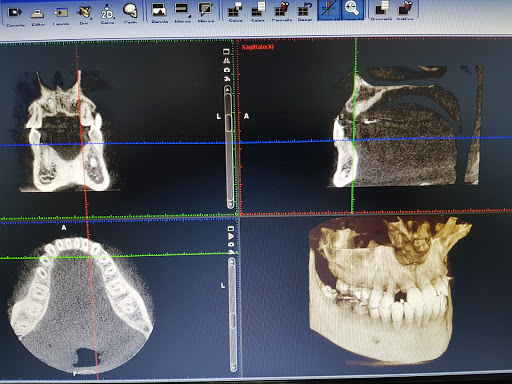Image resolution: width=512 pixels, height=384 pixels.
Task: Open the histogram panel toolbar icon
Action: (159, 10)
